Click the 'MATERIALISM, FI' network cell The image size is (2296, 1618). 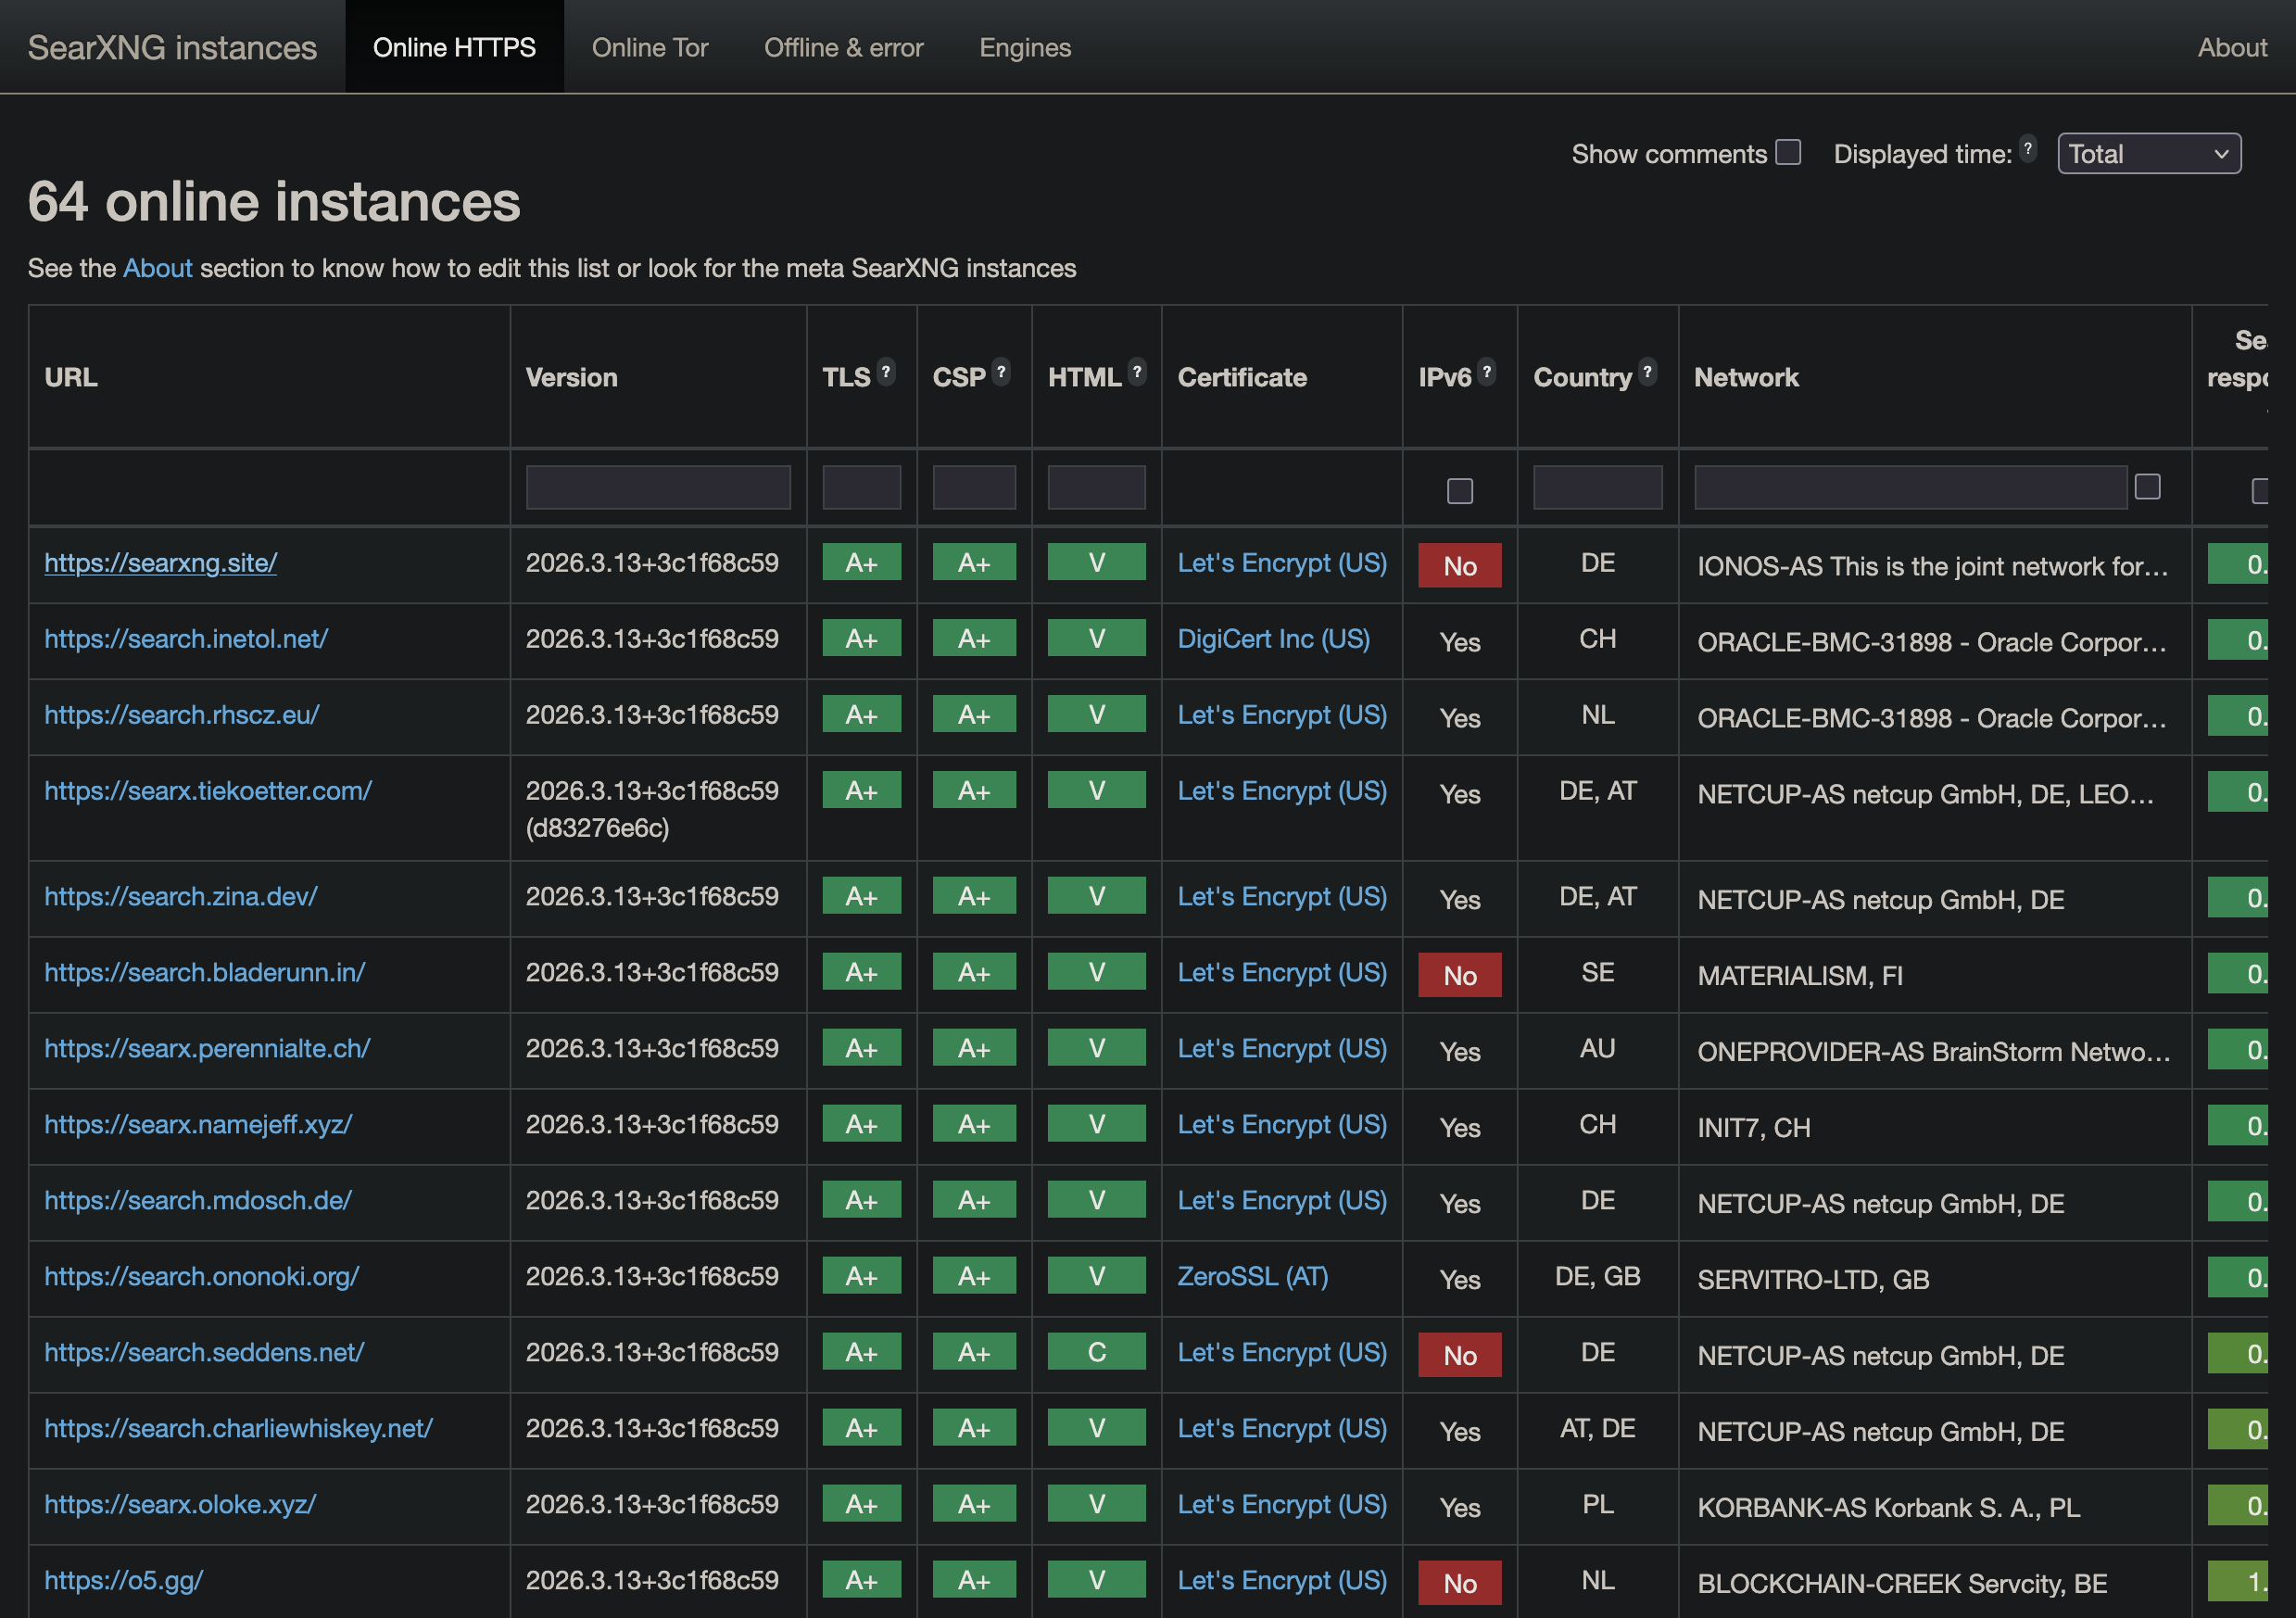(1799, 976)
